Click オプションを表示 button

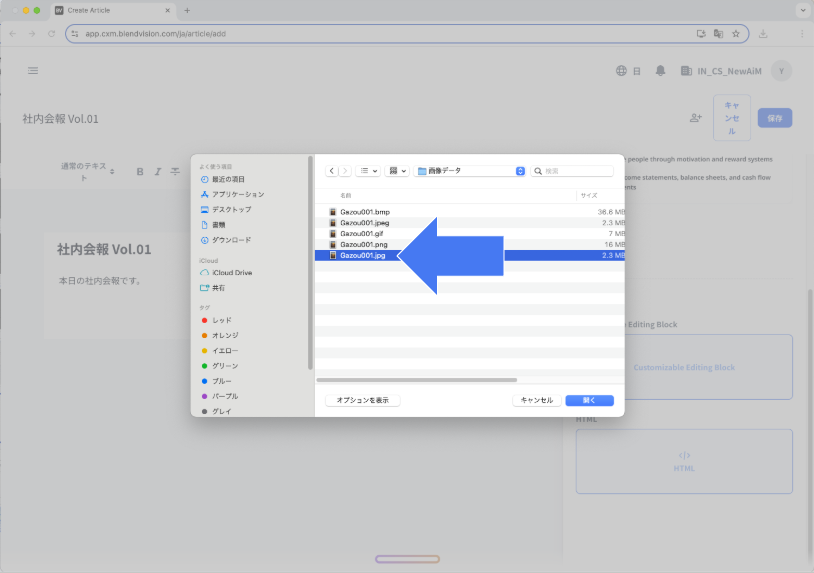tap(362, 400)
